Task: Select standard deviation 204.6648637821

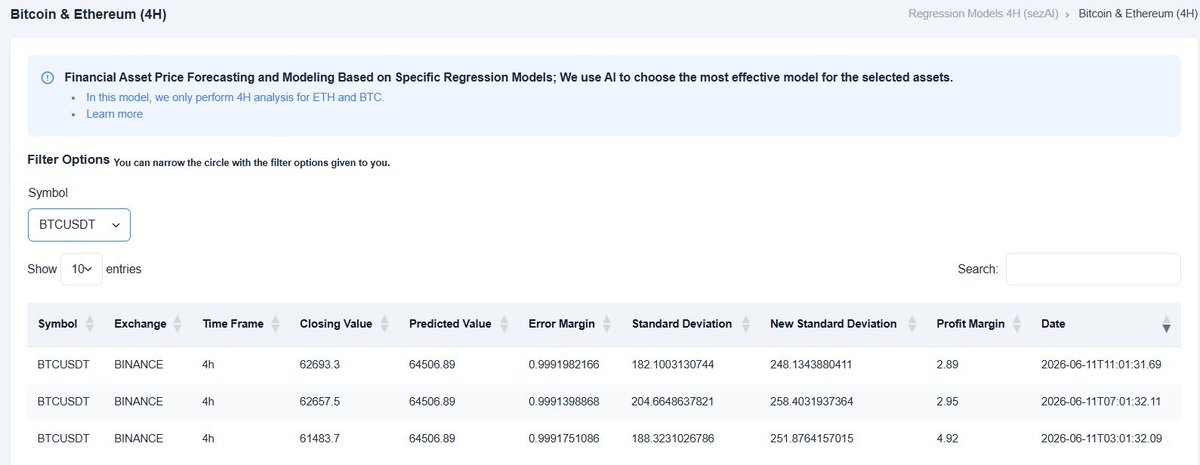Action: pyautogui.click(x=673, y=401)
